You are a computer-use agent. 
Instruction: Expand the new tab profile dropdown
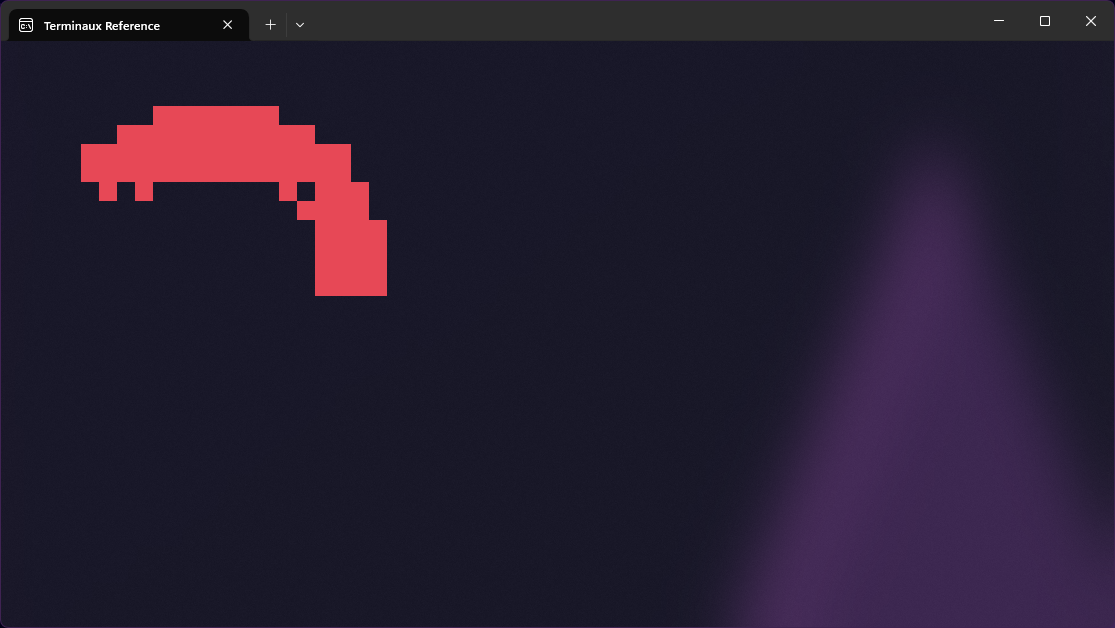pos(300,25)
